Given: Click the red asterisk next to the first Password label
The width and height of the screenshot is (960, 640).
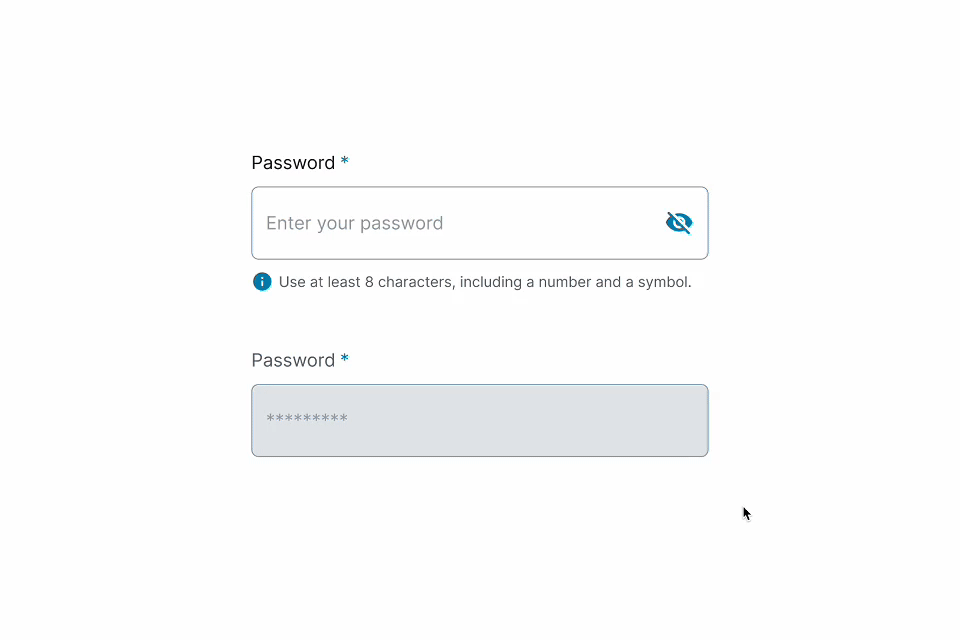Looking at the screenshot, I should (344, 161).
